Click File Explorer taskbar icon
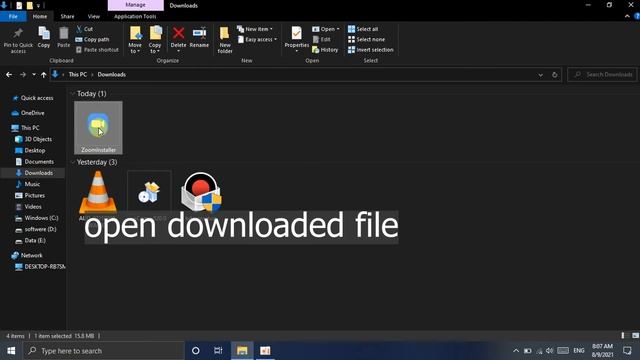This screenshot has height=360, width=640. tap(242, 351)
